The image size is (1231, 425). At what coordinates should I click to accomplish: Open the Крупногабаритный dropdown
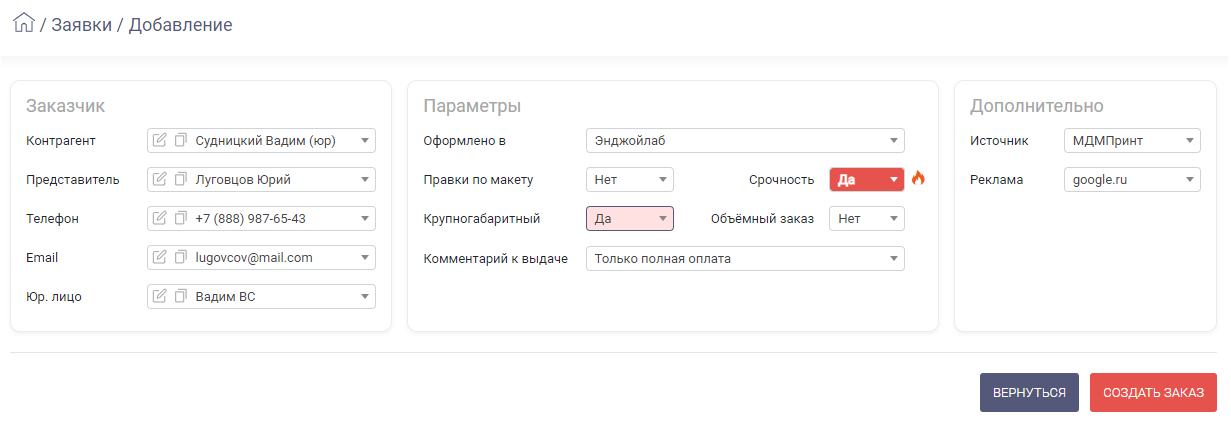tap(630, 219)
